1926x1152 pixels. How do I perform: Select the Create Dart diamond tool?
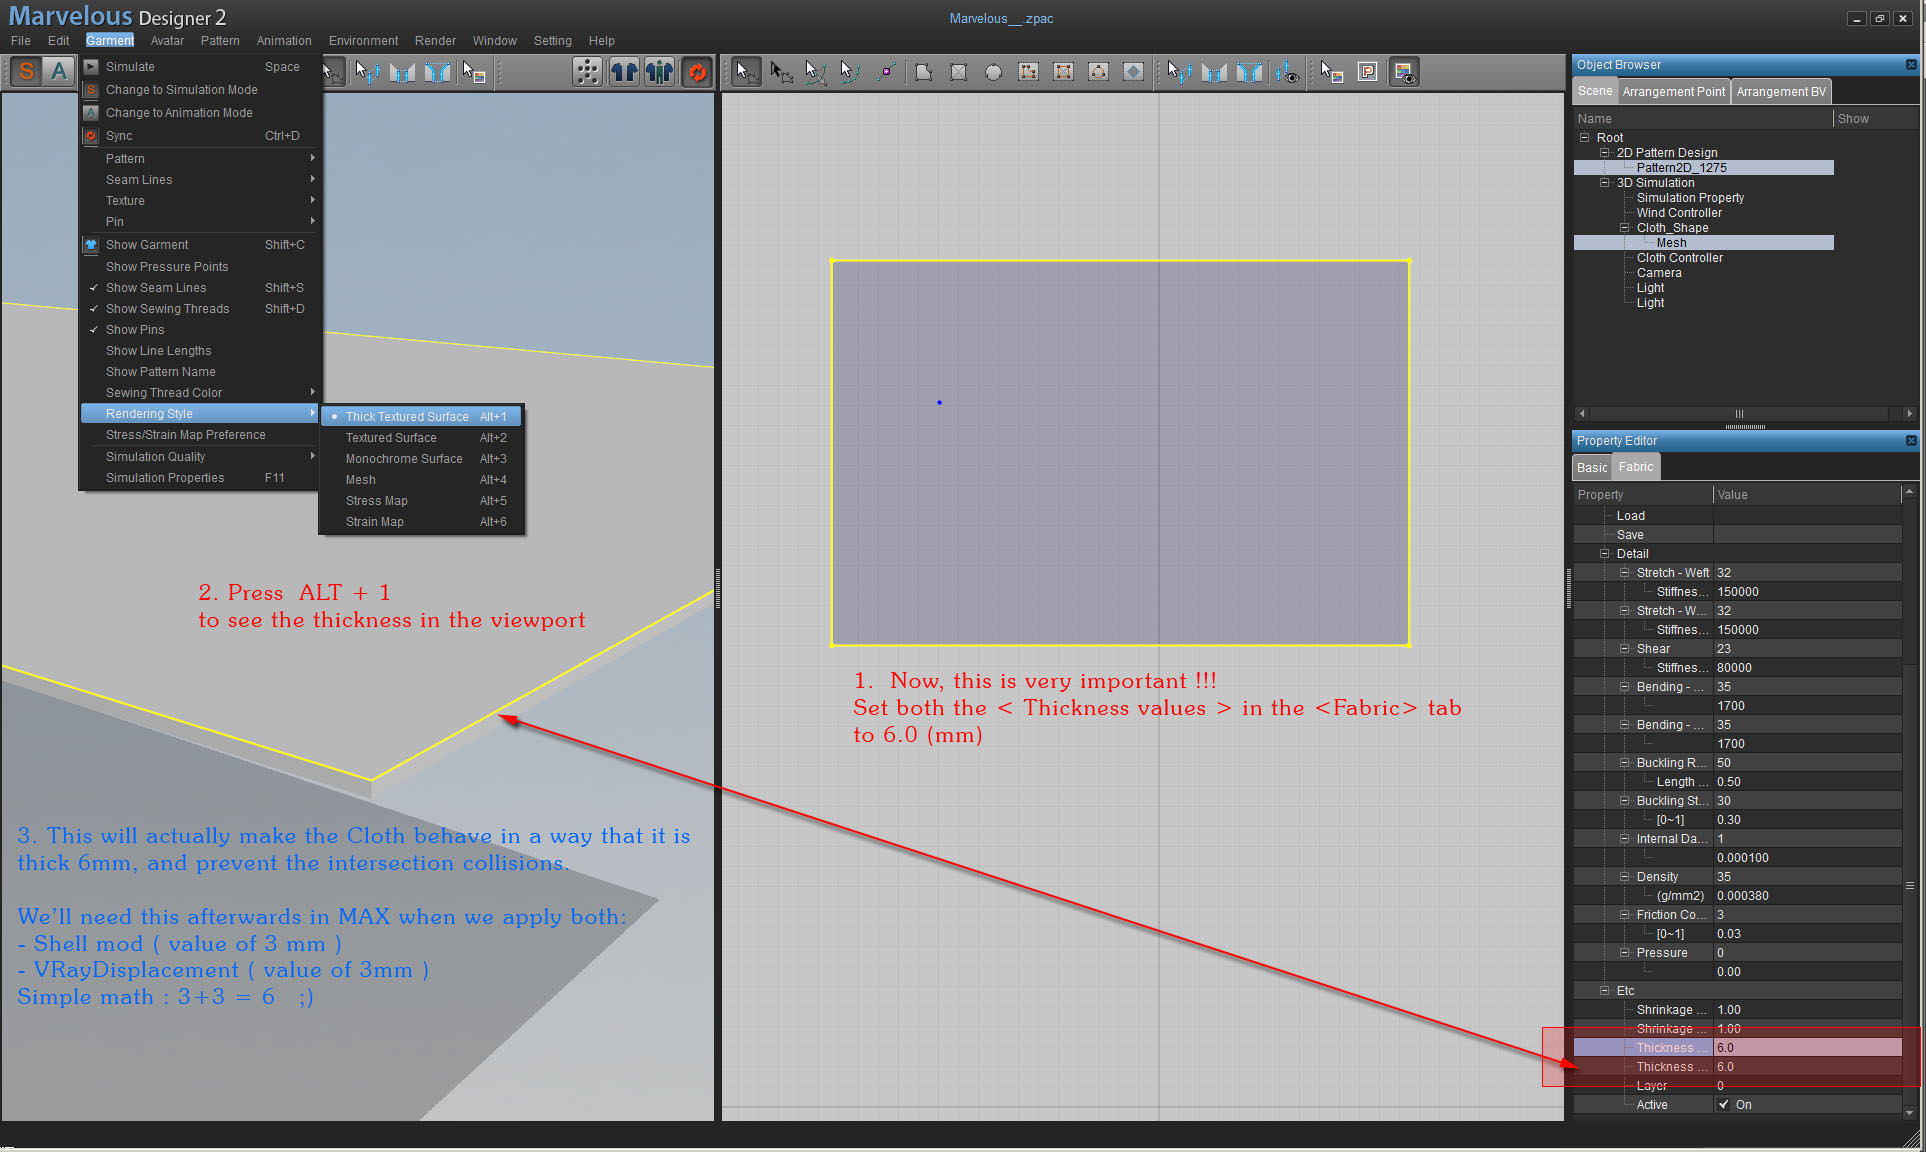pyautogui.click(x=1134, y=72)
